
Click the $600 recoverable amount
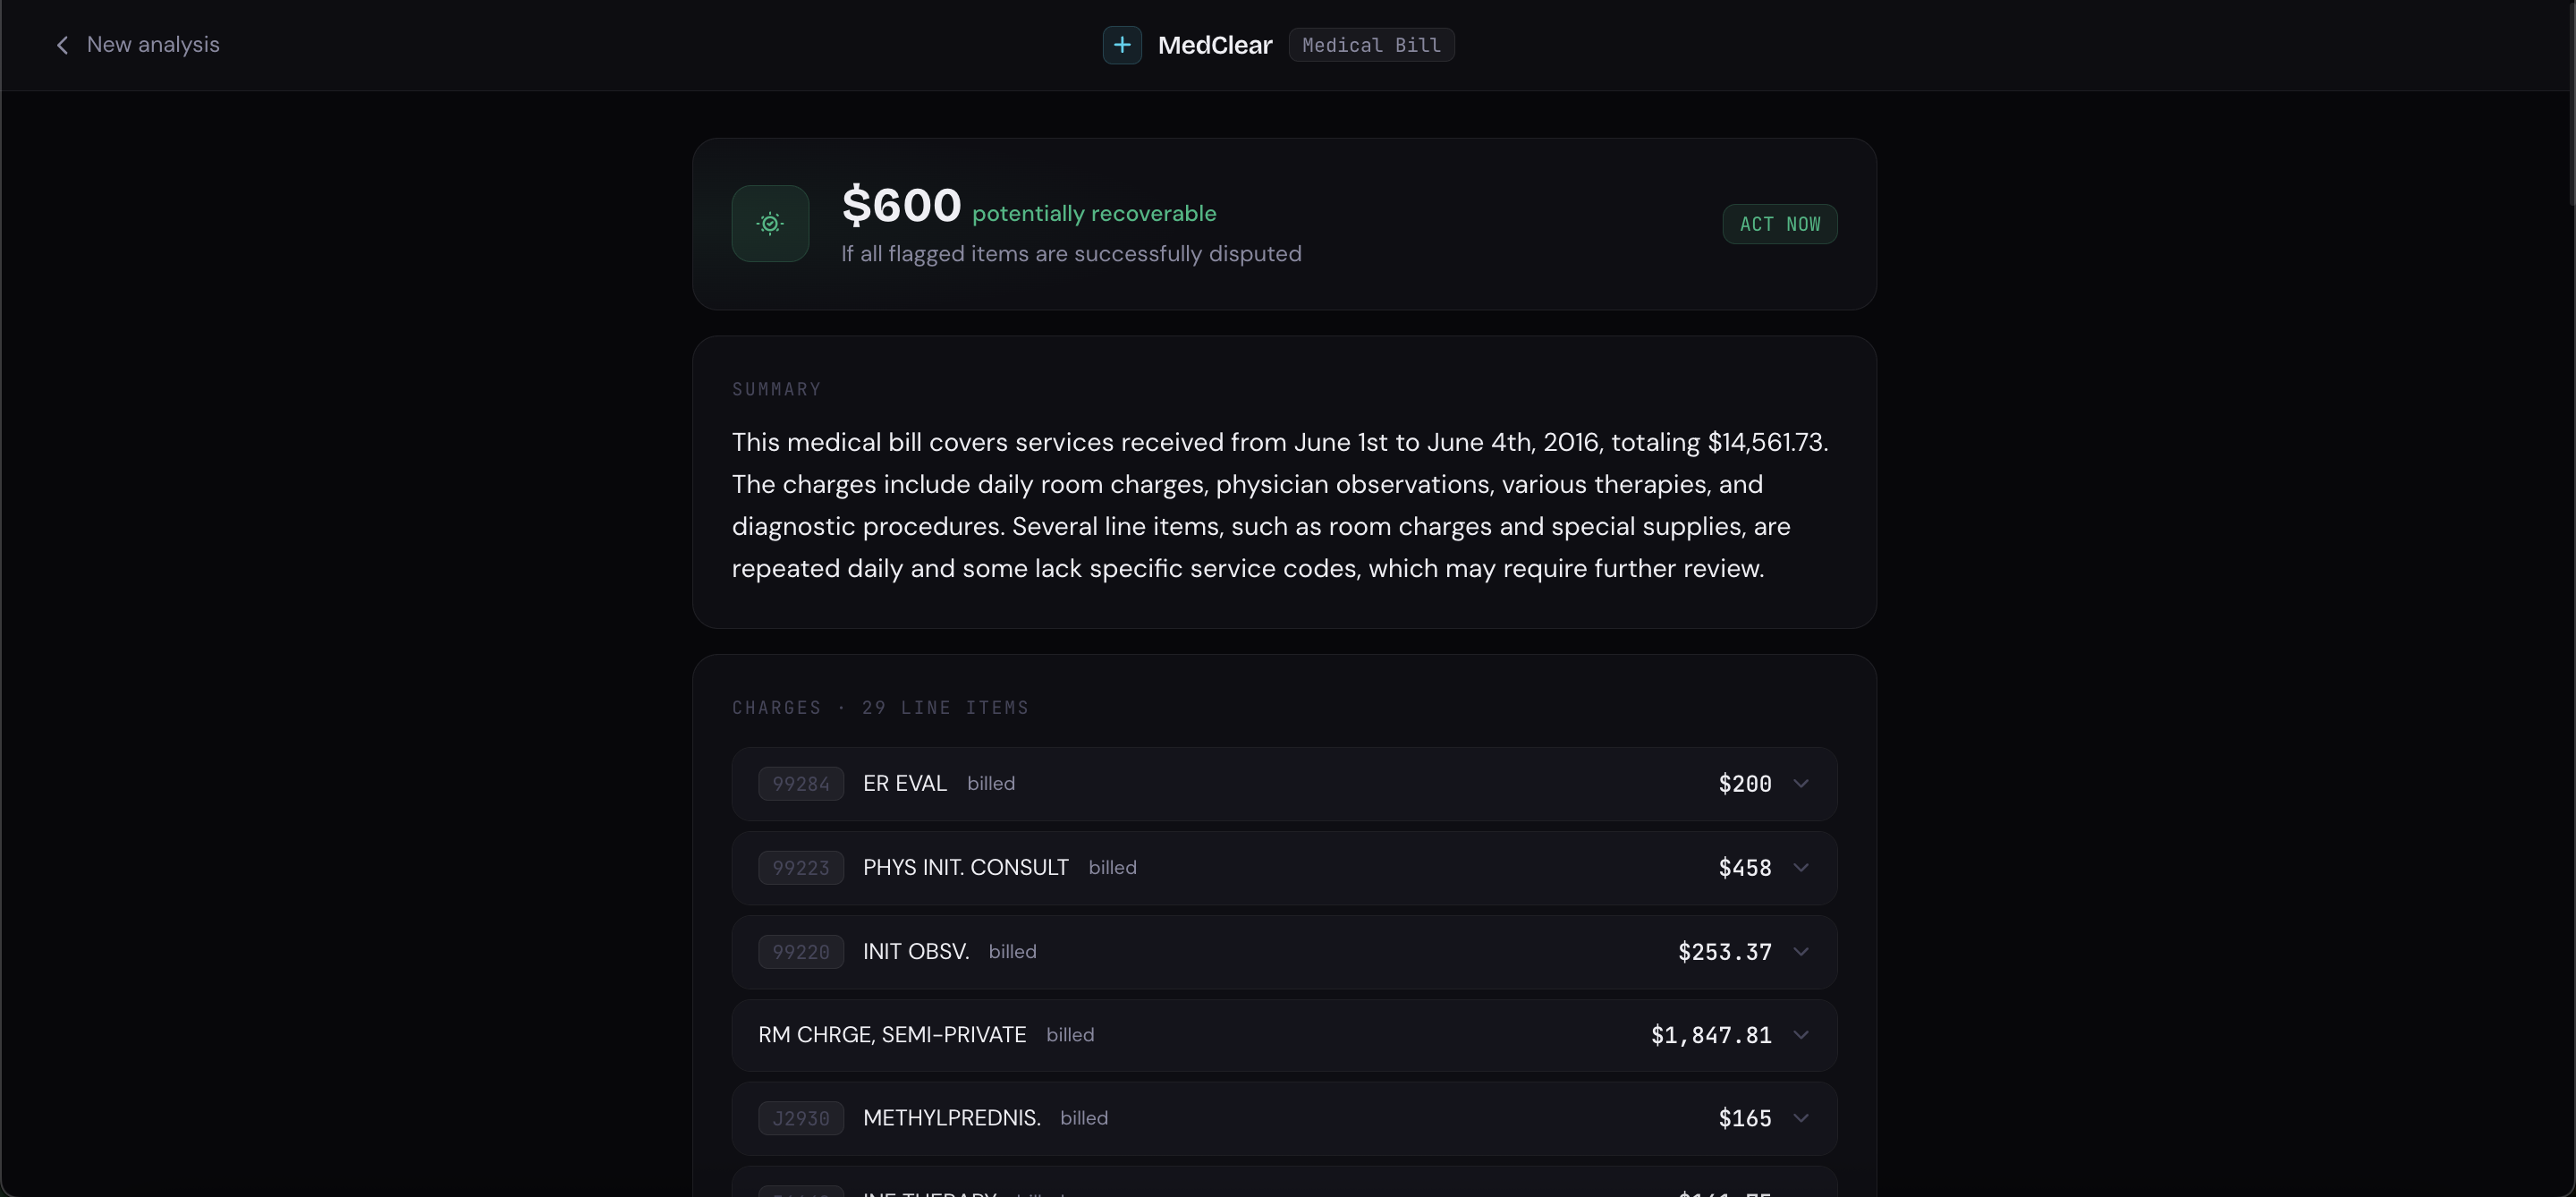[901, 205]
